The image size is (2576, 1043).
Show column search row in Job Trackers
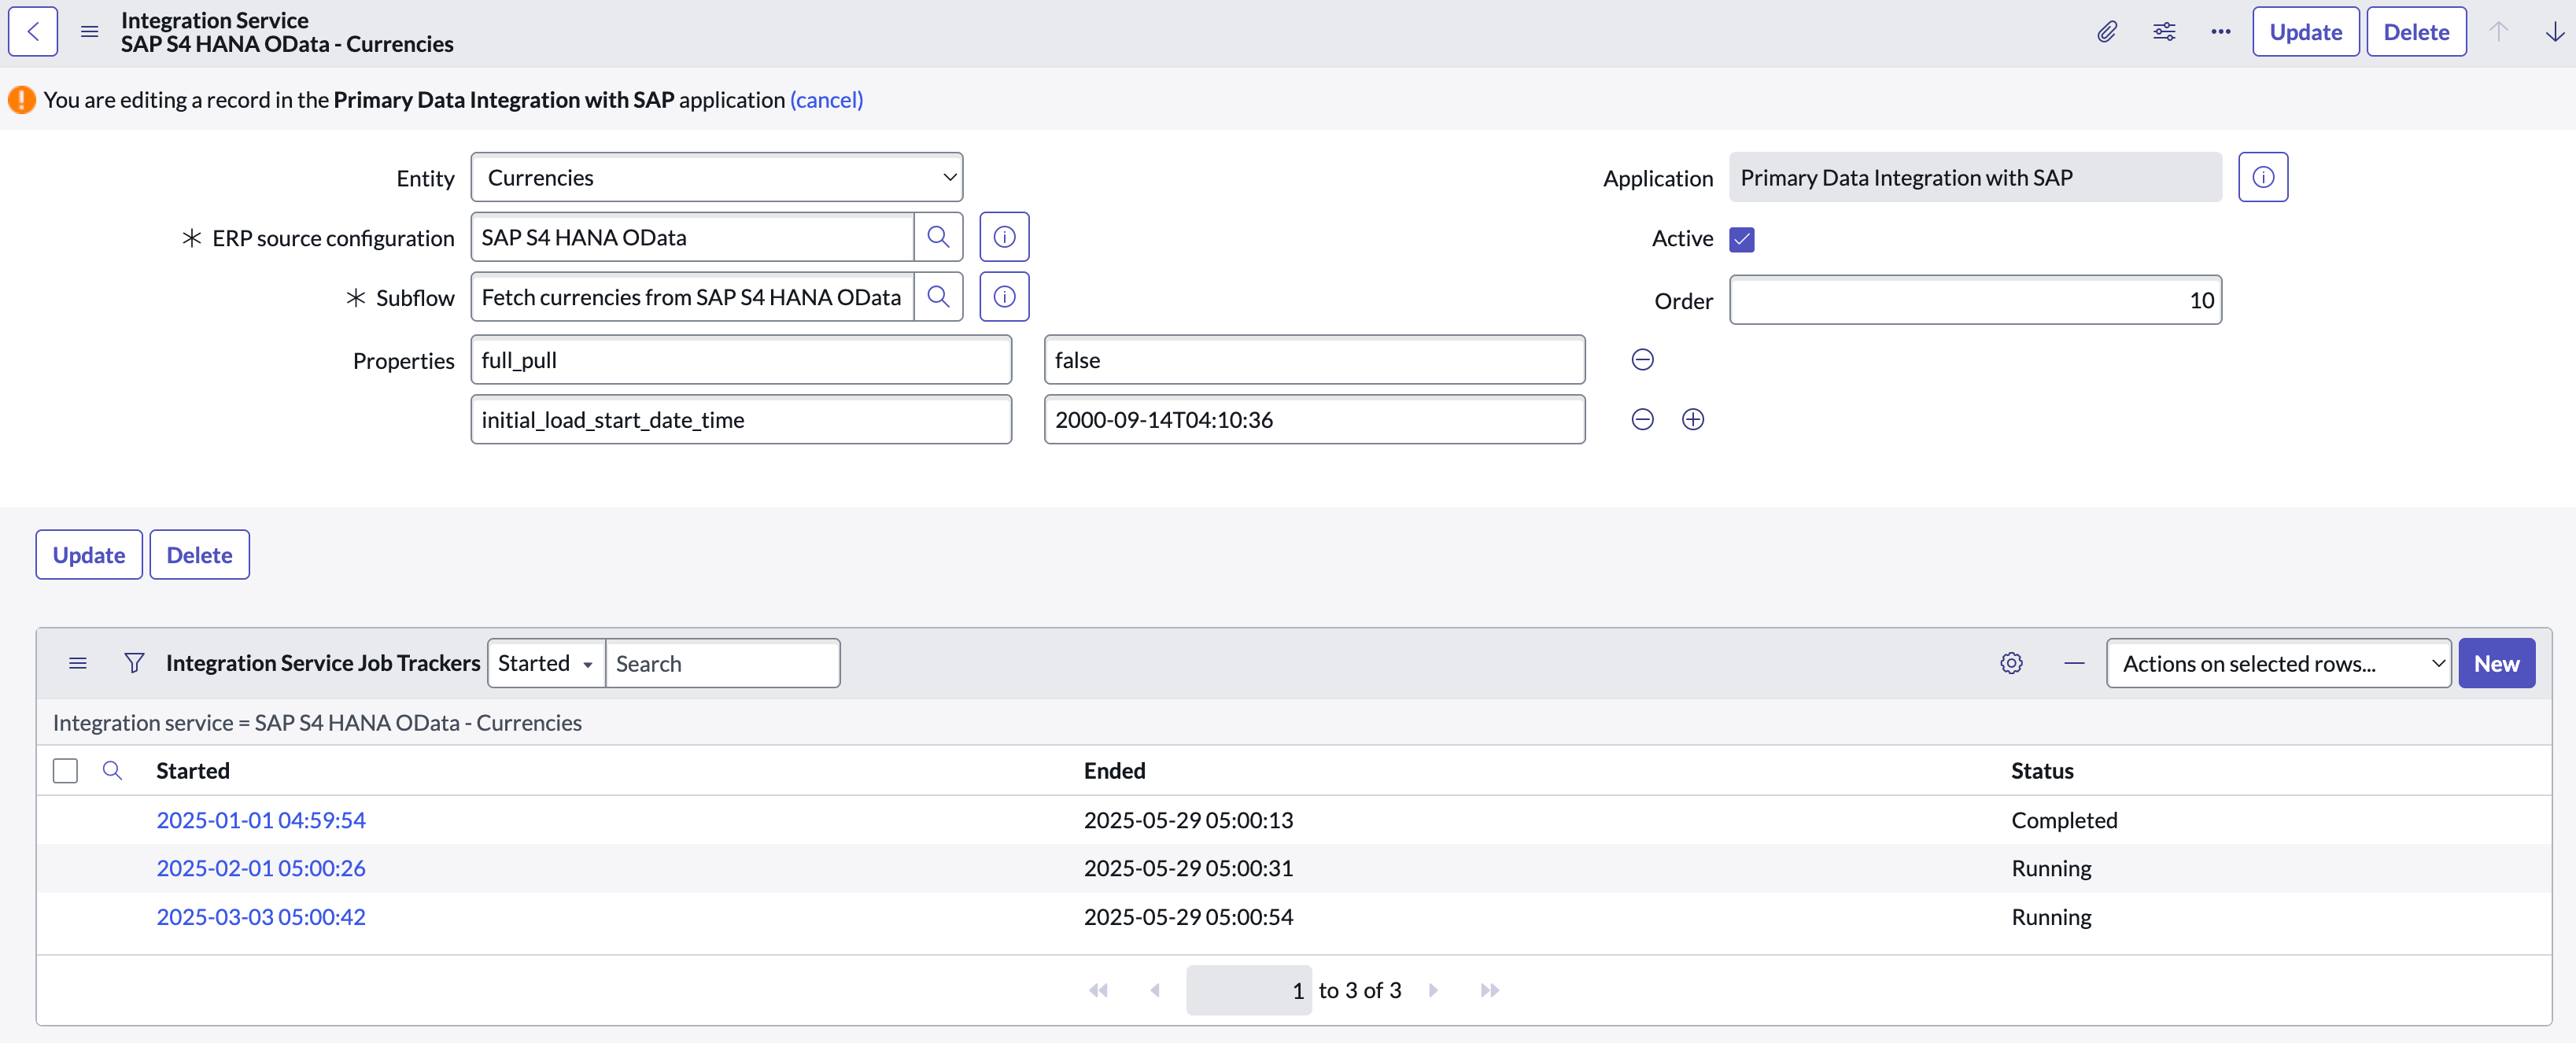(112, 770)
